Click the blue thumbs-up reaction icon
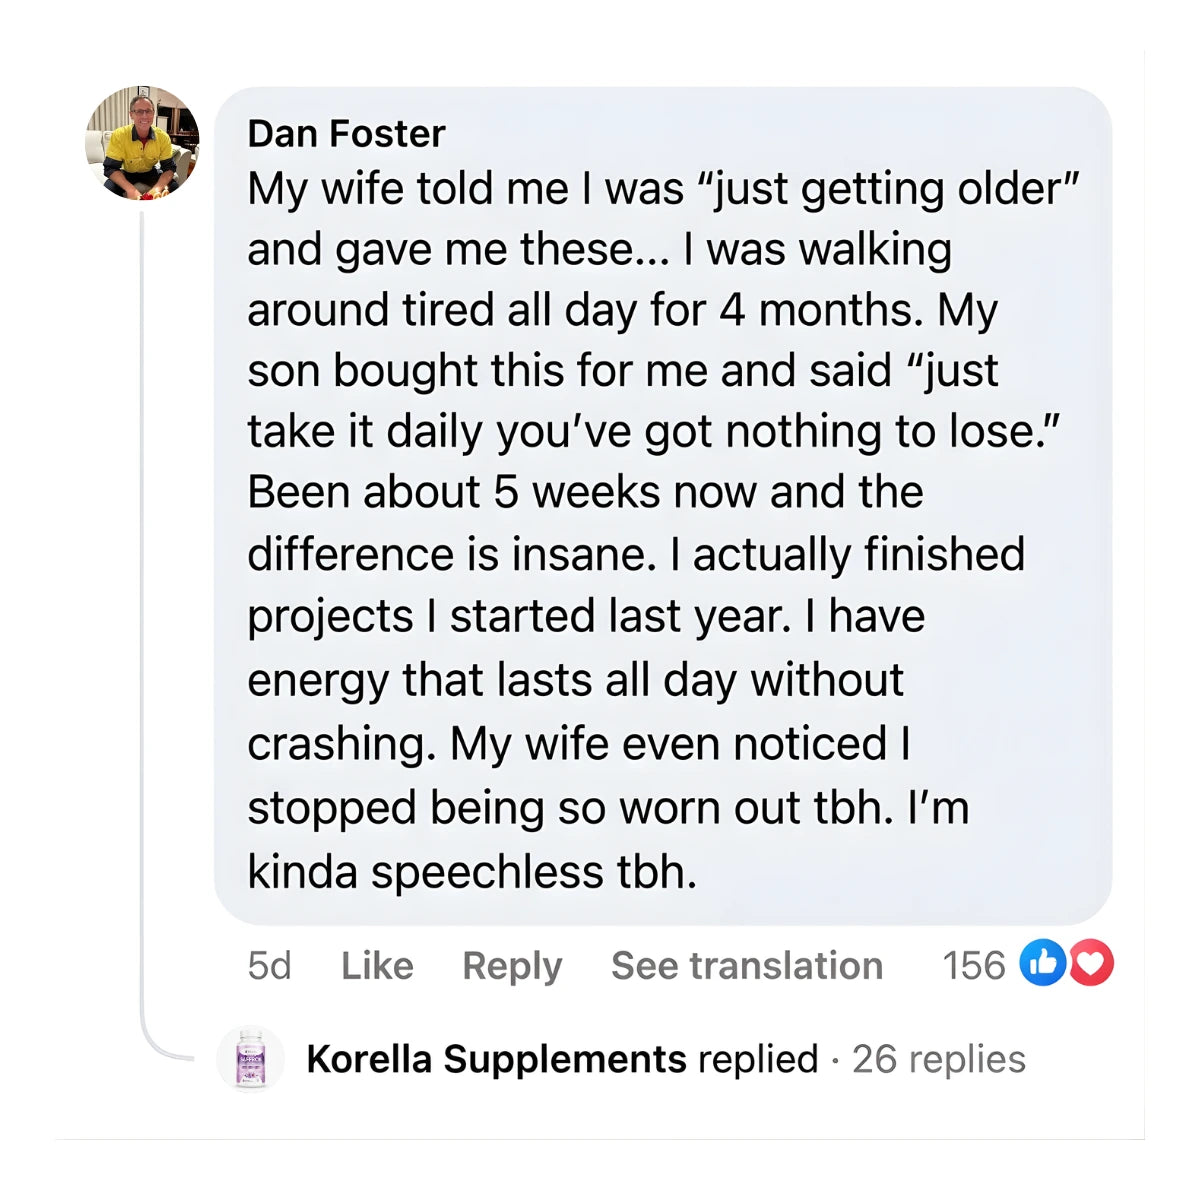This screenshot has width=1200, height=1200. coord(1042,964)
